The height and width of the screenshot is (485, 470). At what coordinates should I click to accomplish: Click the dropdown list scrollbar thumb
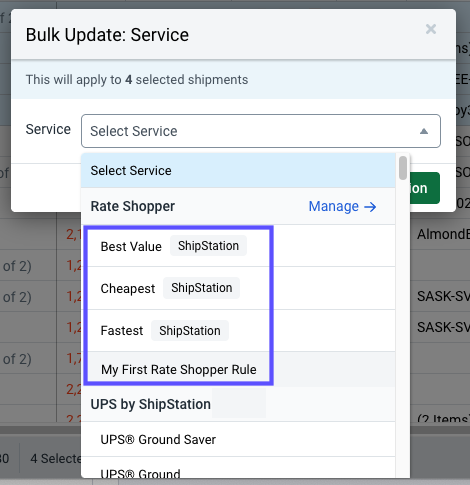(403, 168)
